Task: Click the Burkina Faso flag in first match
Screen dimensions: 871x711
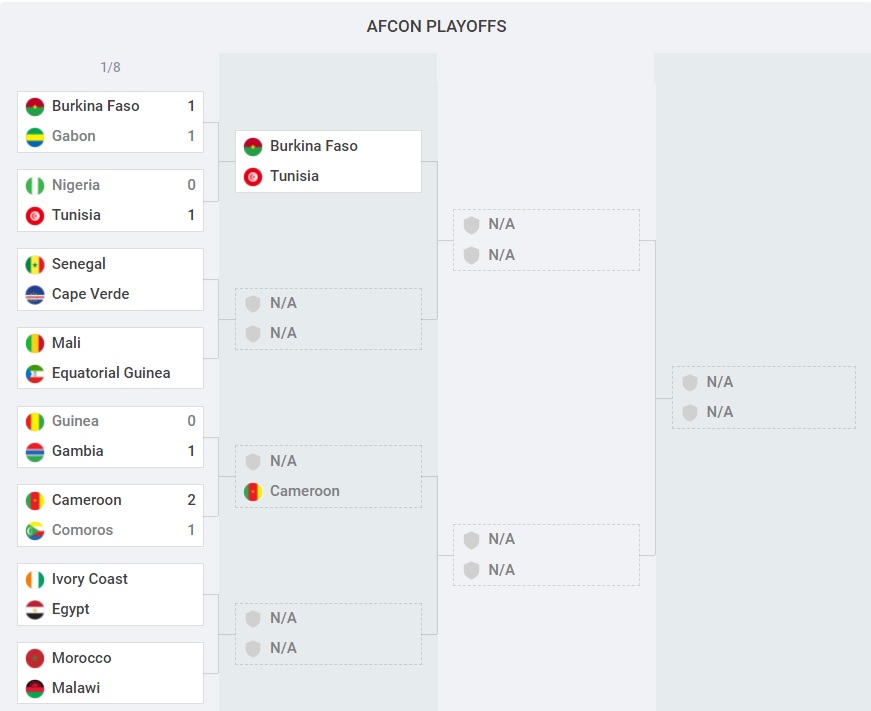Action: tap(35, 106)
